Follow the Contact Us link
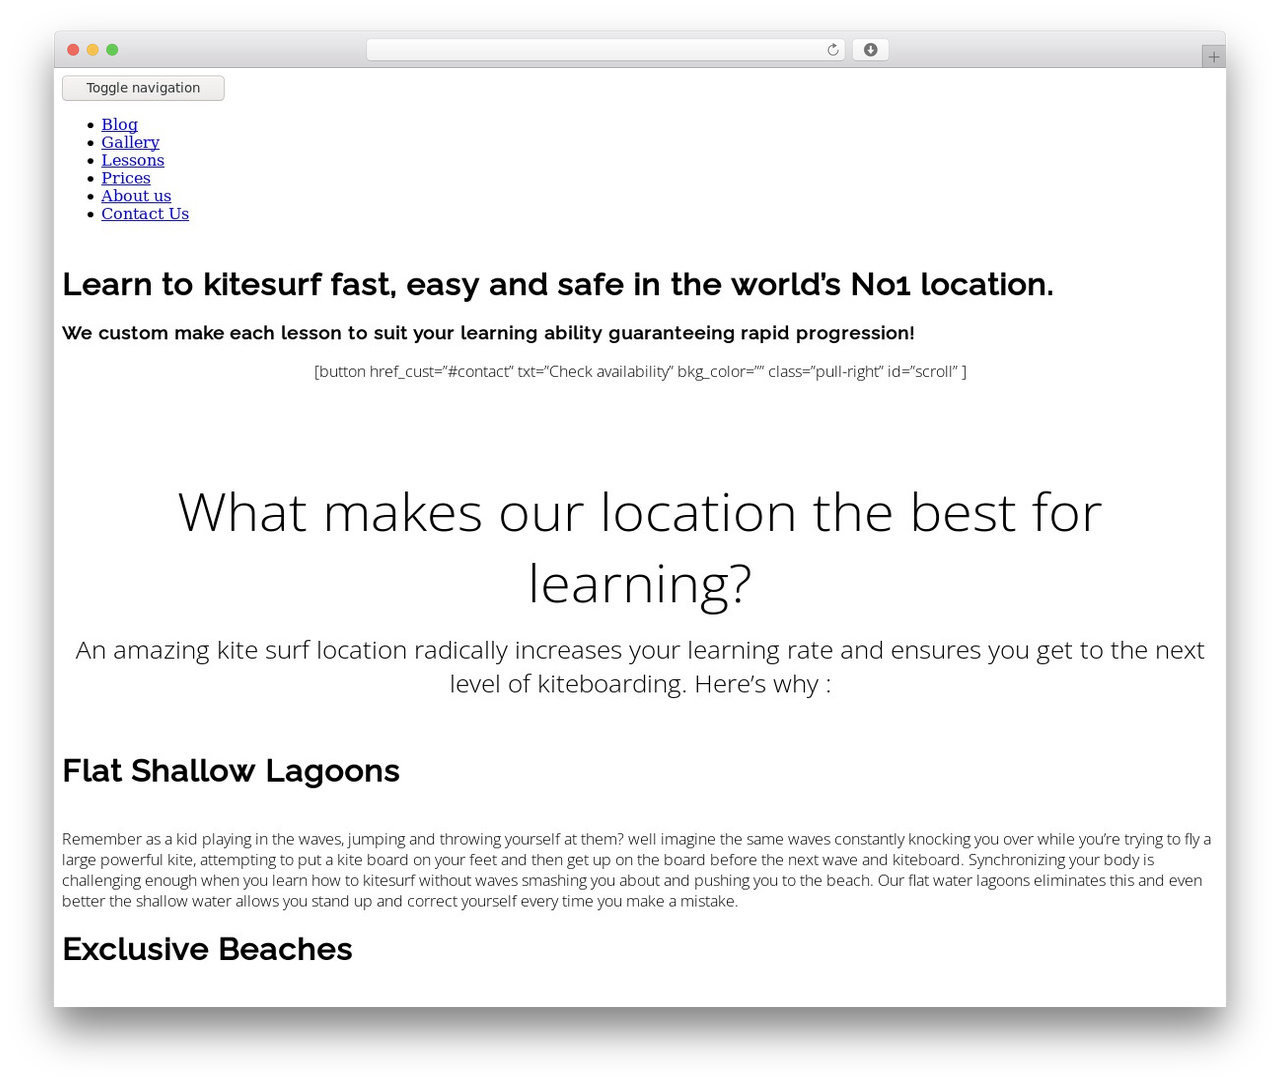The height and width of the screenshot is (1084, 1280). point(145,214)
